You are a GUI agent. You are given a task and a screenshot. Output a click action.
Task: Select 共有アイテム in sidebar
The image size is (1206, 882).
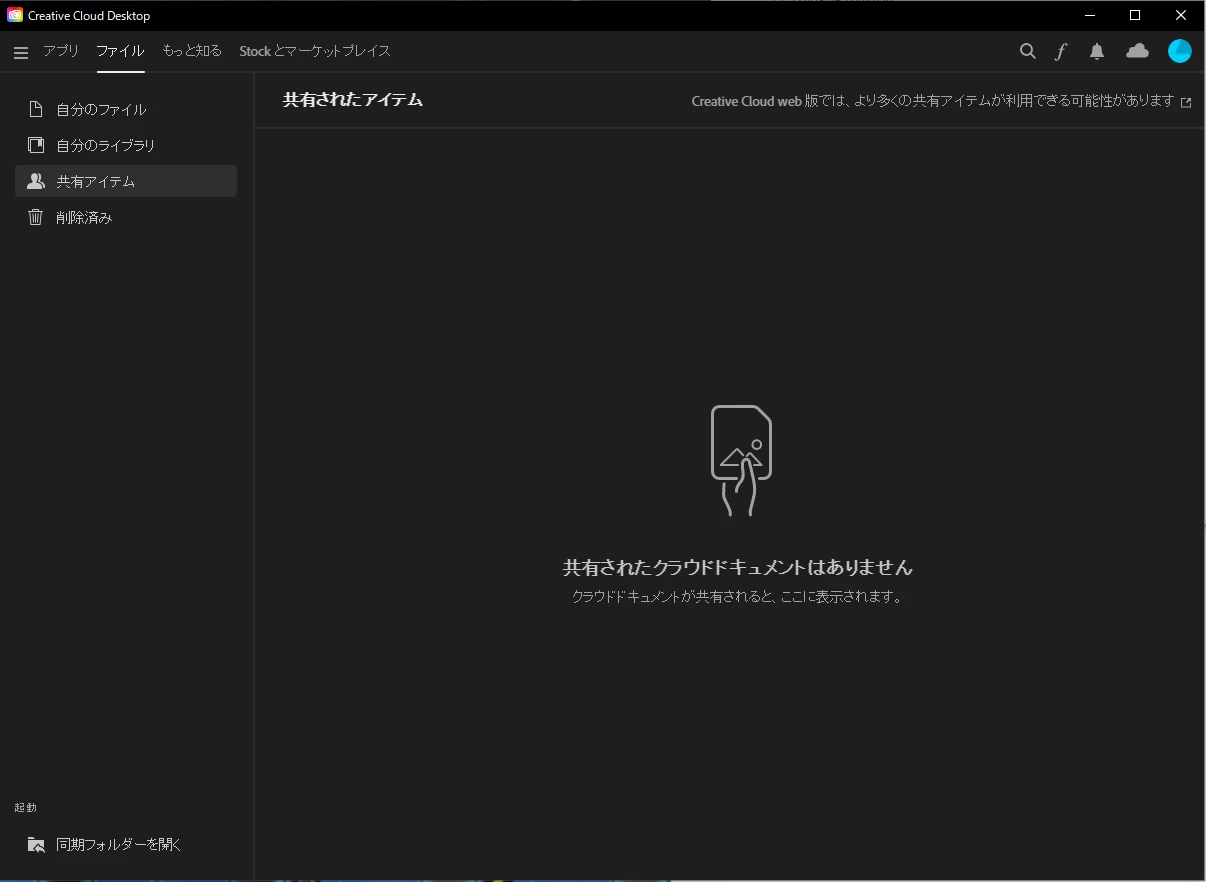[126, 181]
